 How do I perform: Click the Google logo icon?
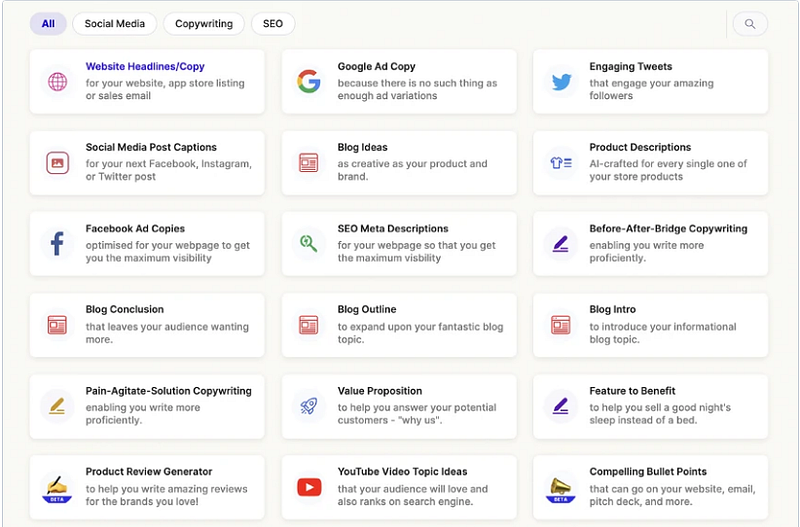click(x=308, y=82)
